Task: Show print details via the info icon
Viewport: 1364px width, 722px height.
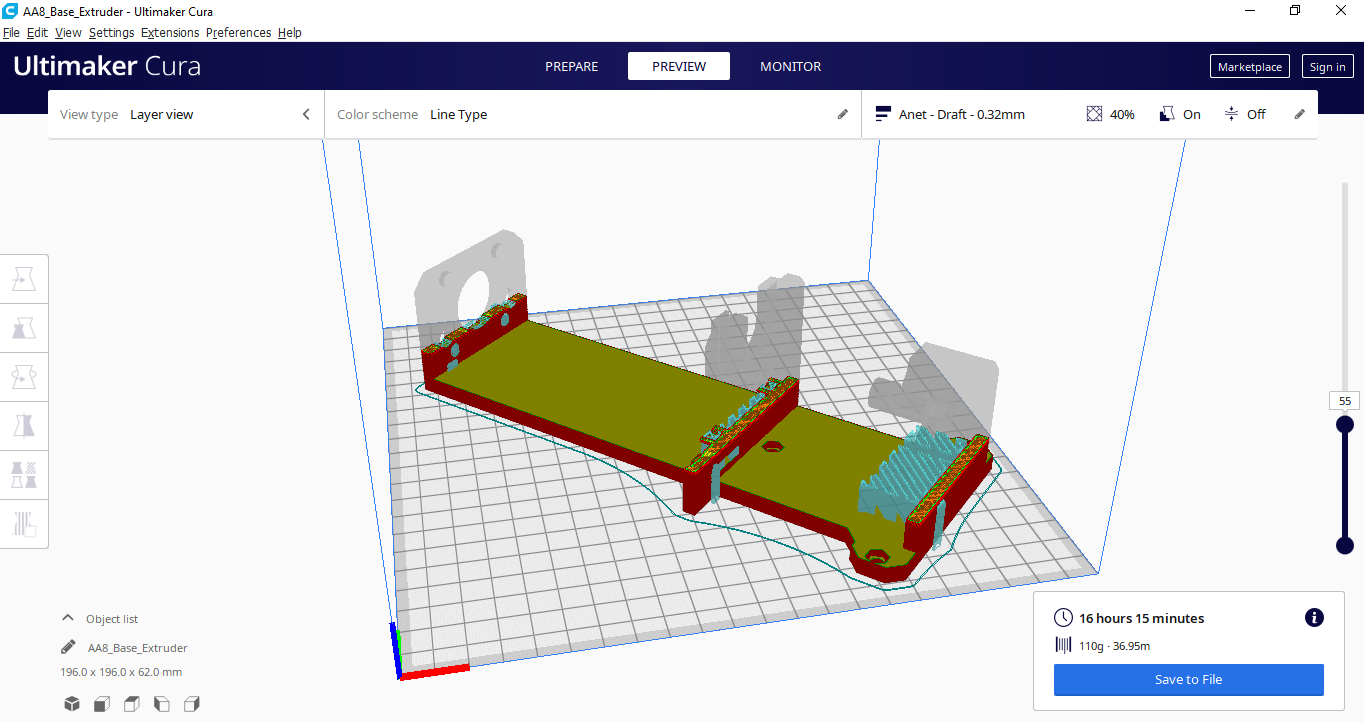Action: tap(1314, 618)
